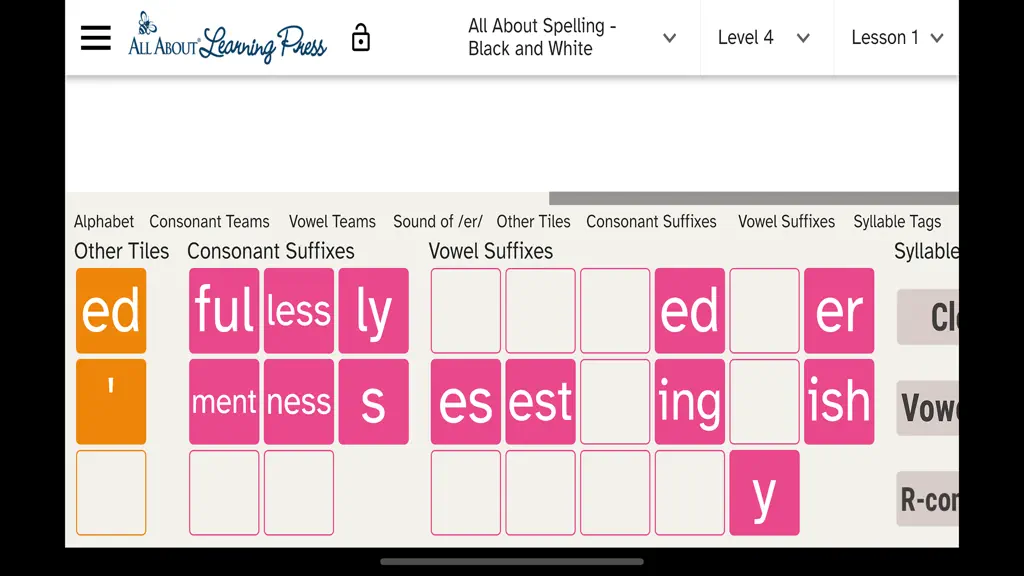
Task: Go to the Sound of /er/ tab
Action: point(438,221)
